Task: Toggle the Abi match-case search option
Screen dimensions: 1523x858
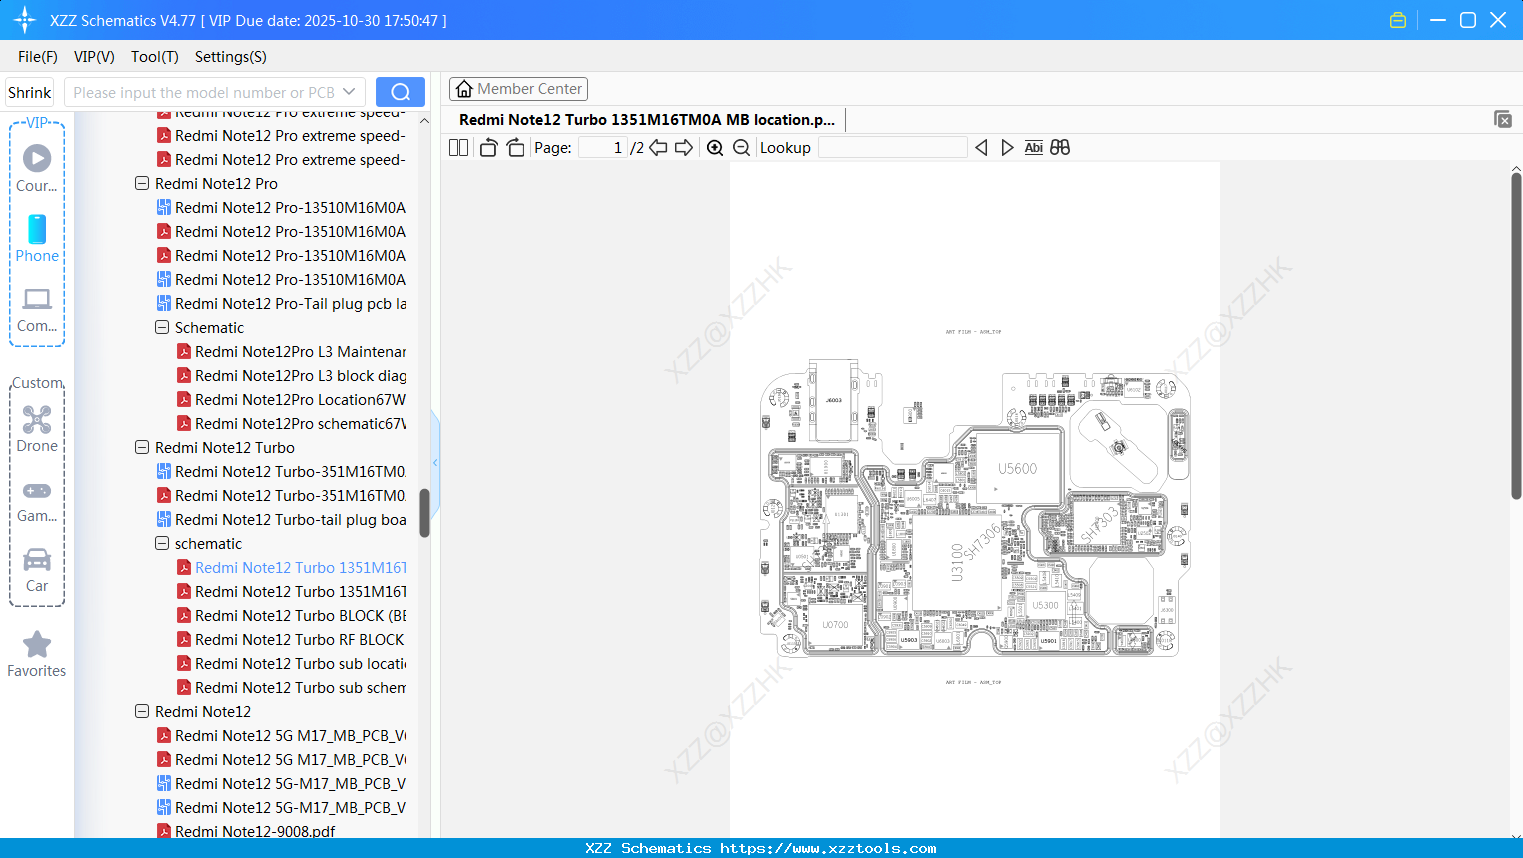Action: (1033, 147)
